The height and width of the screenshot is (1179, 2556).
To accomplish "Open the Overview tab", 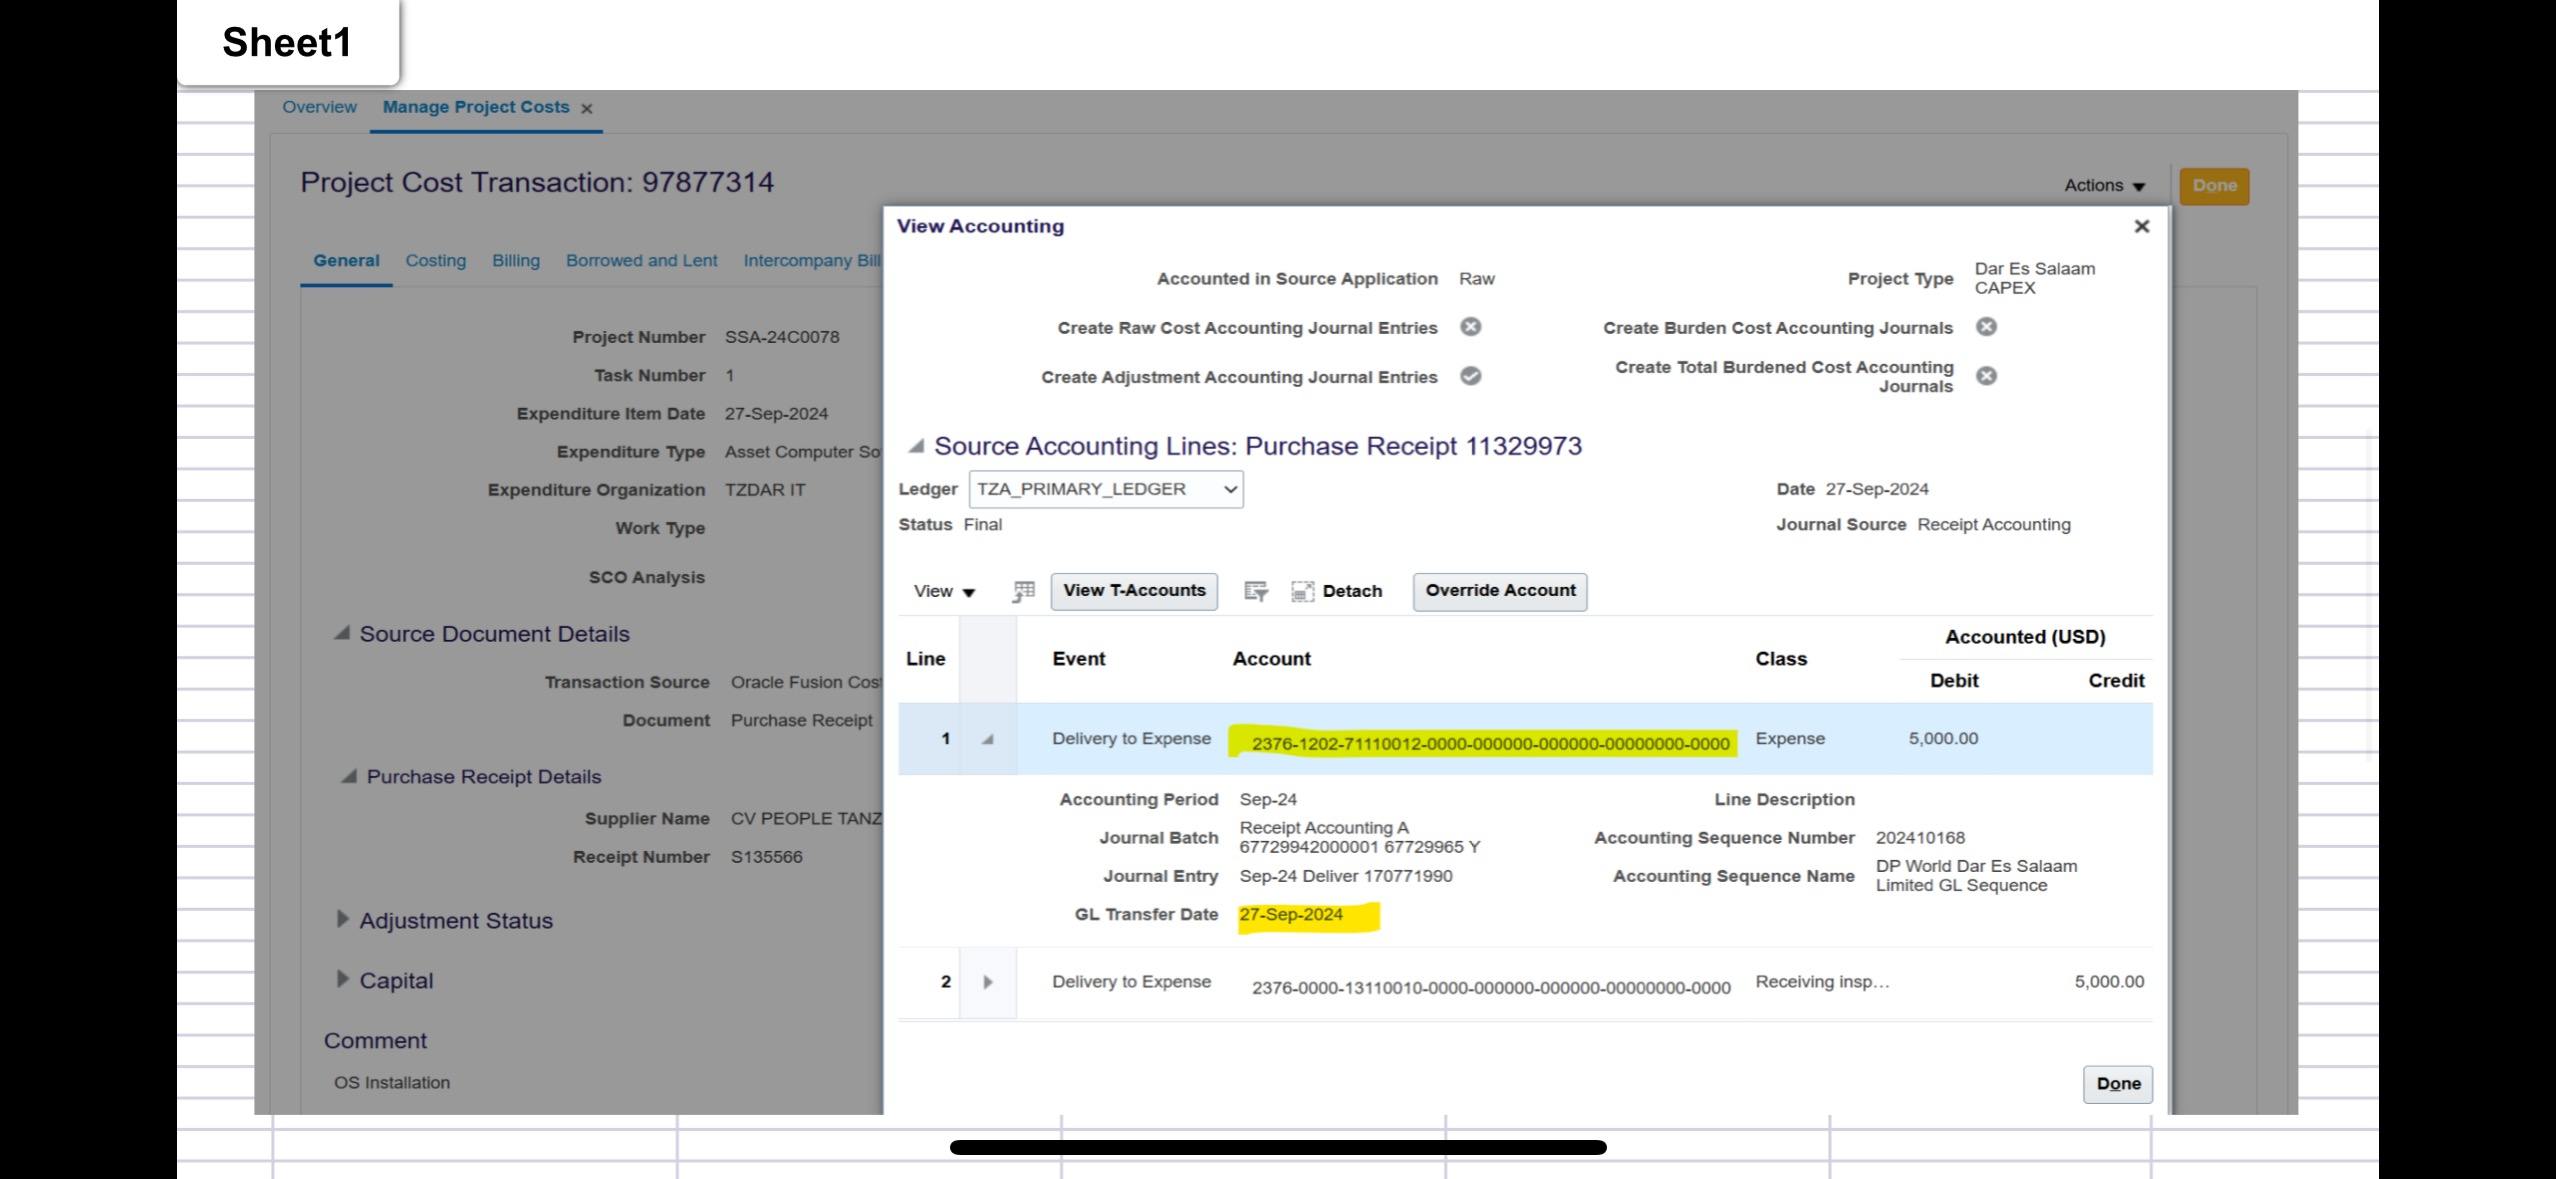I will tap(319, 107).
